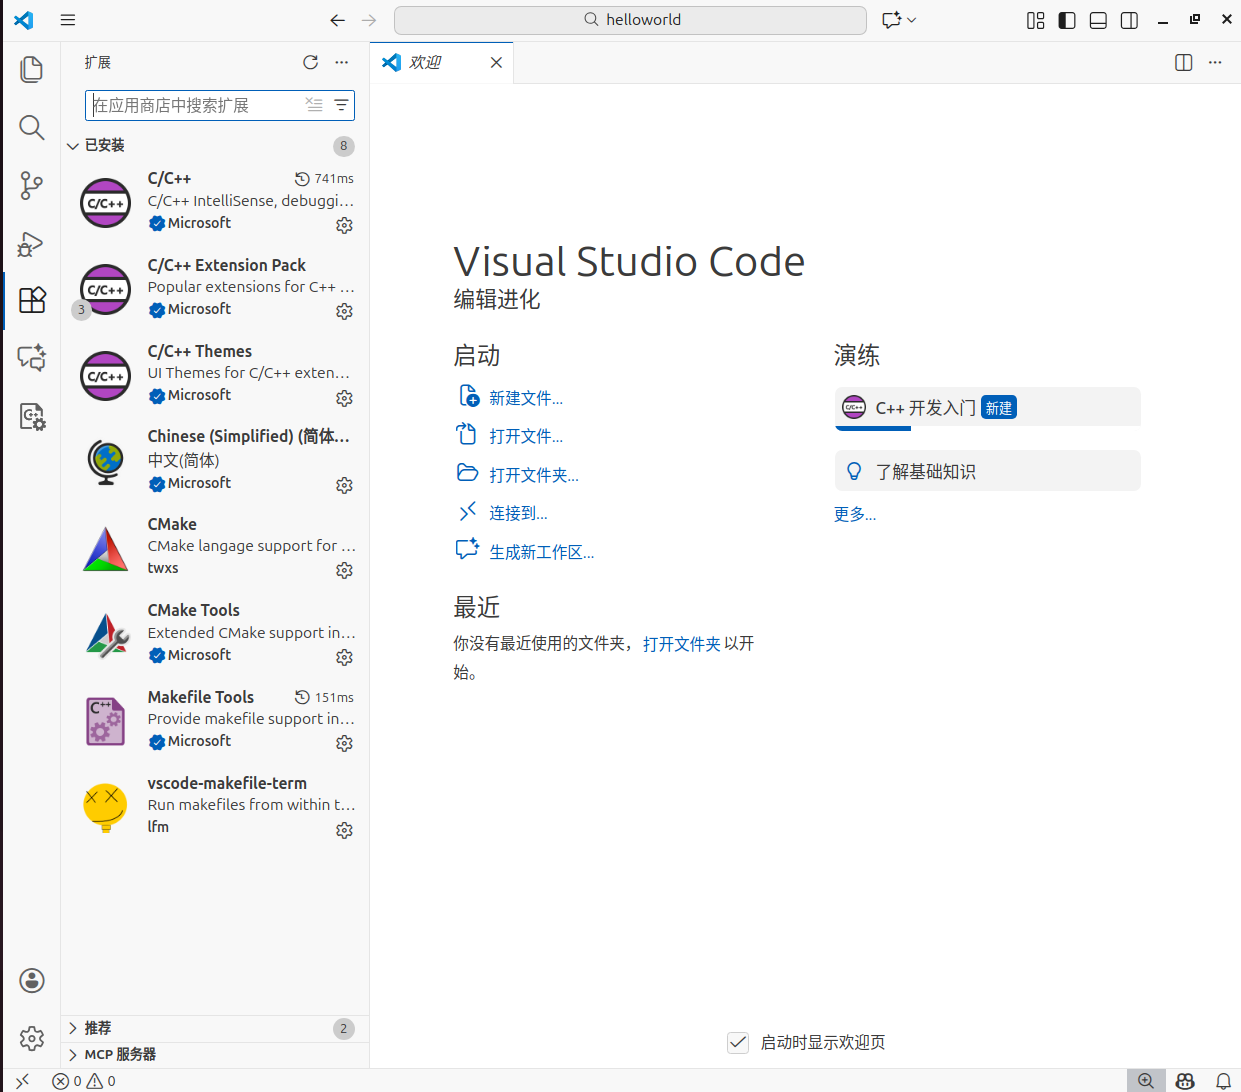Open Run and Debug view
1241x1092 pixels.
(32, 243)
